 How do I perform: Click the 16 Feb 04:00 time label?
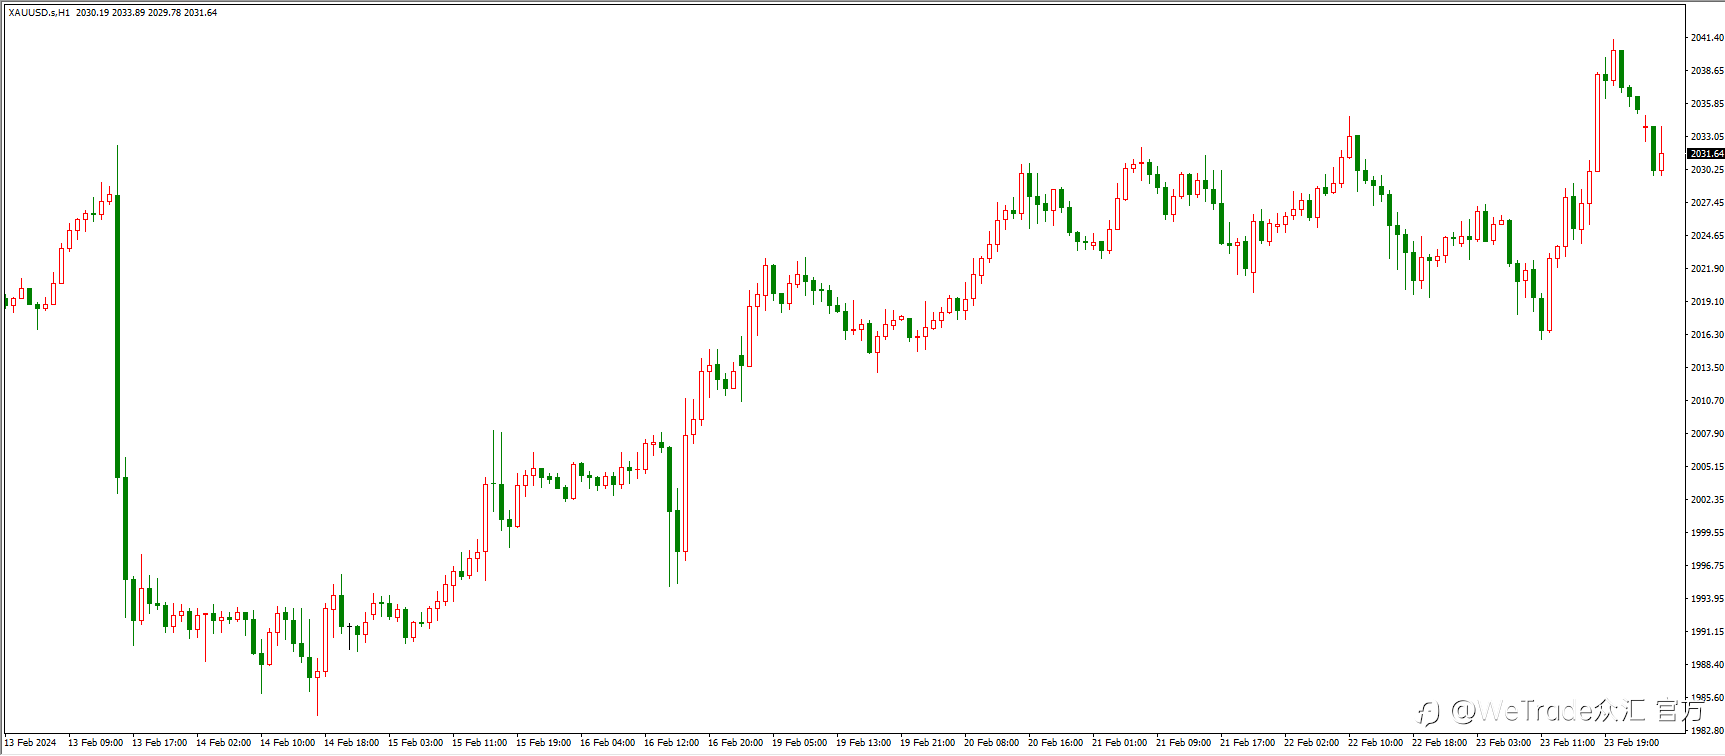point(608,743)
